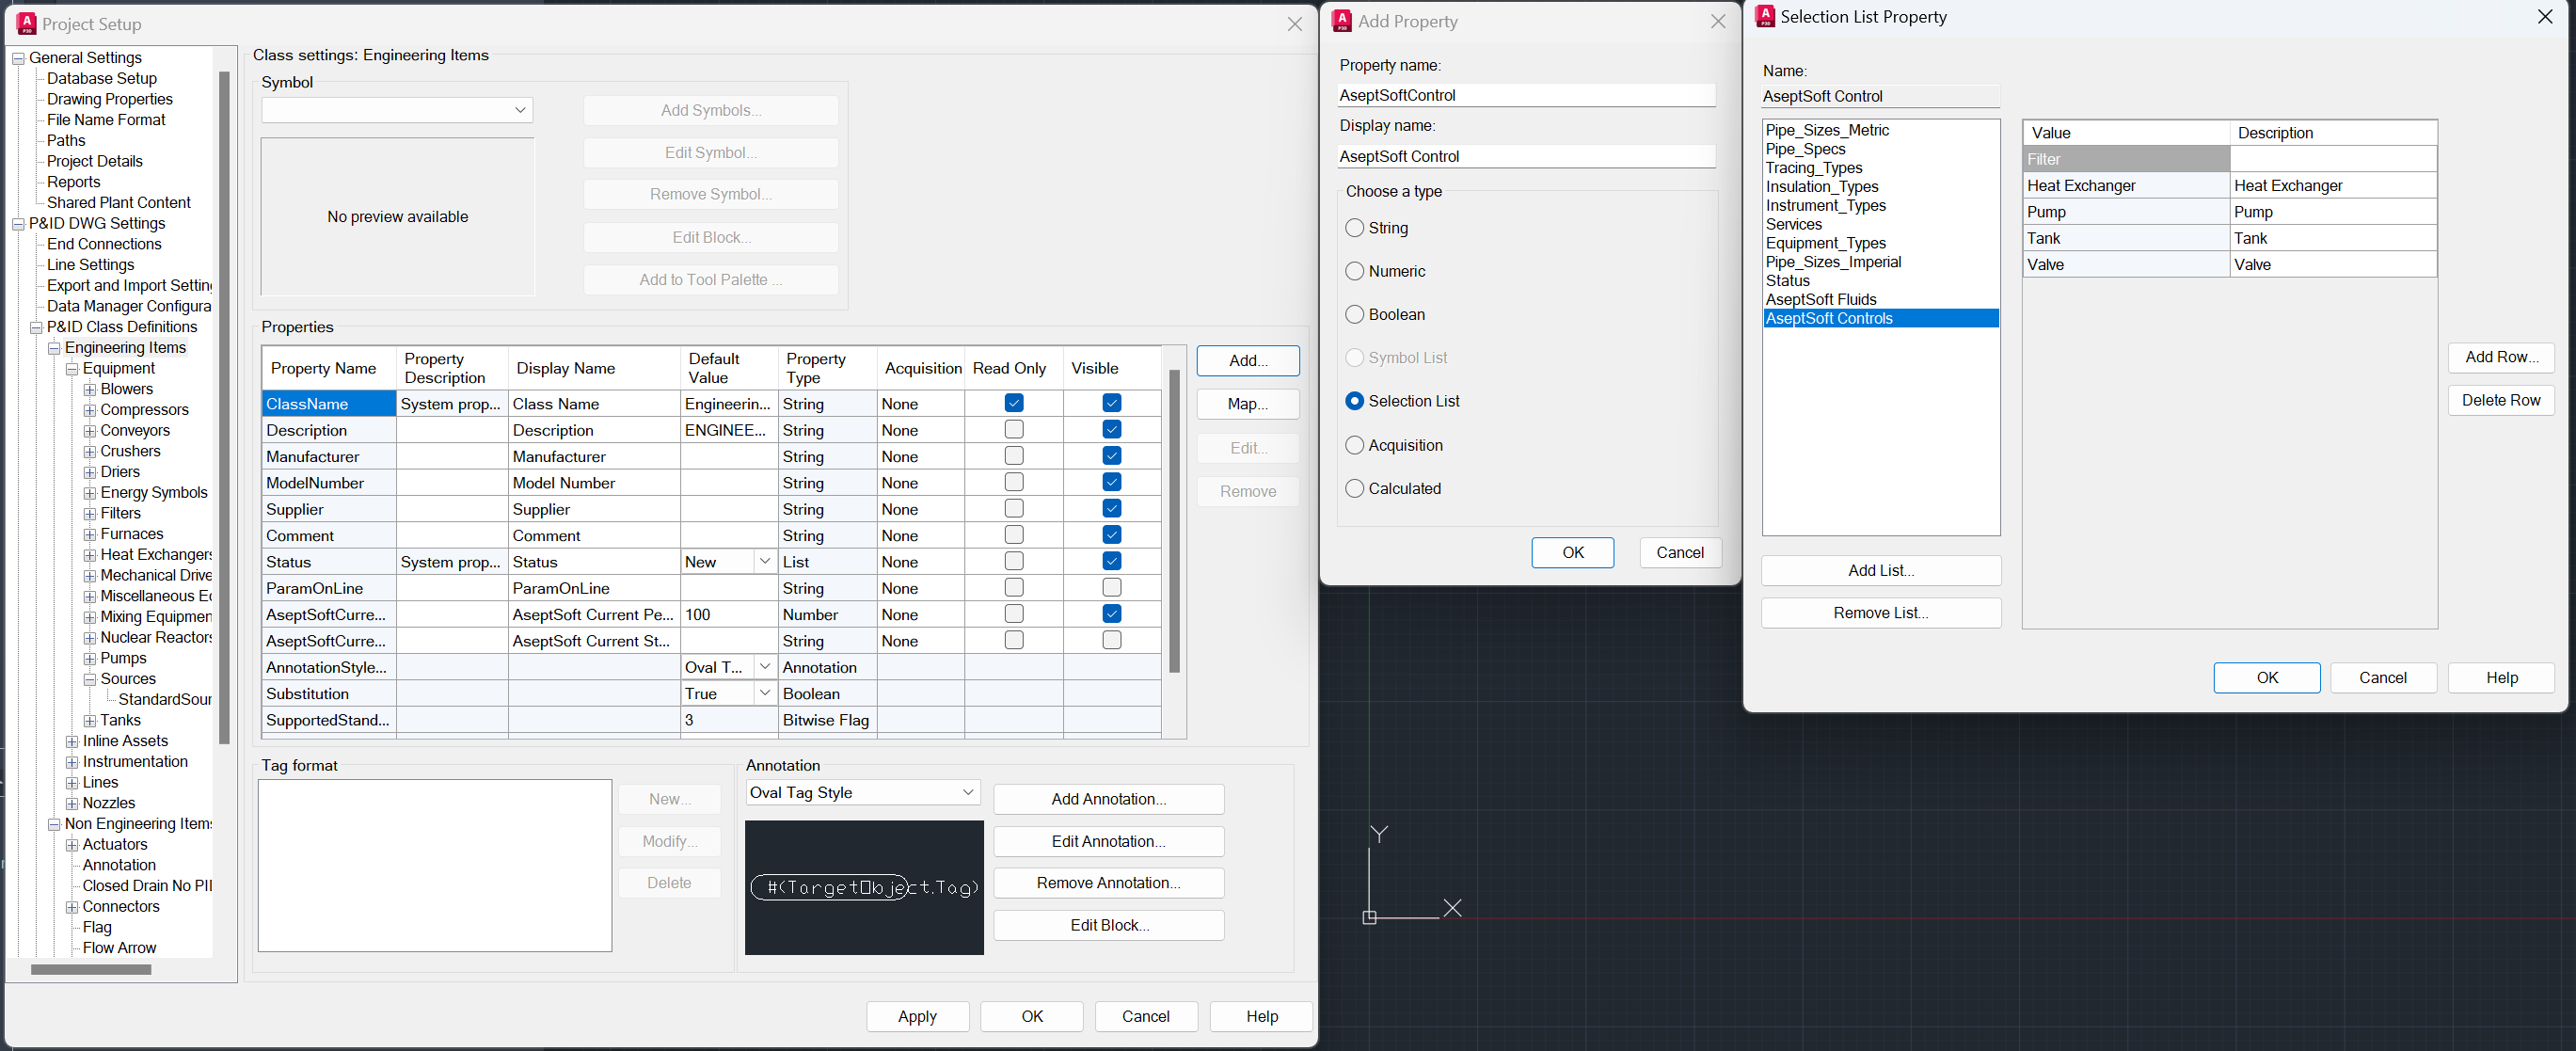Click OK in Selection List Property dialog

click(2267, 677)
